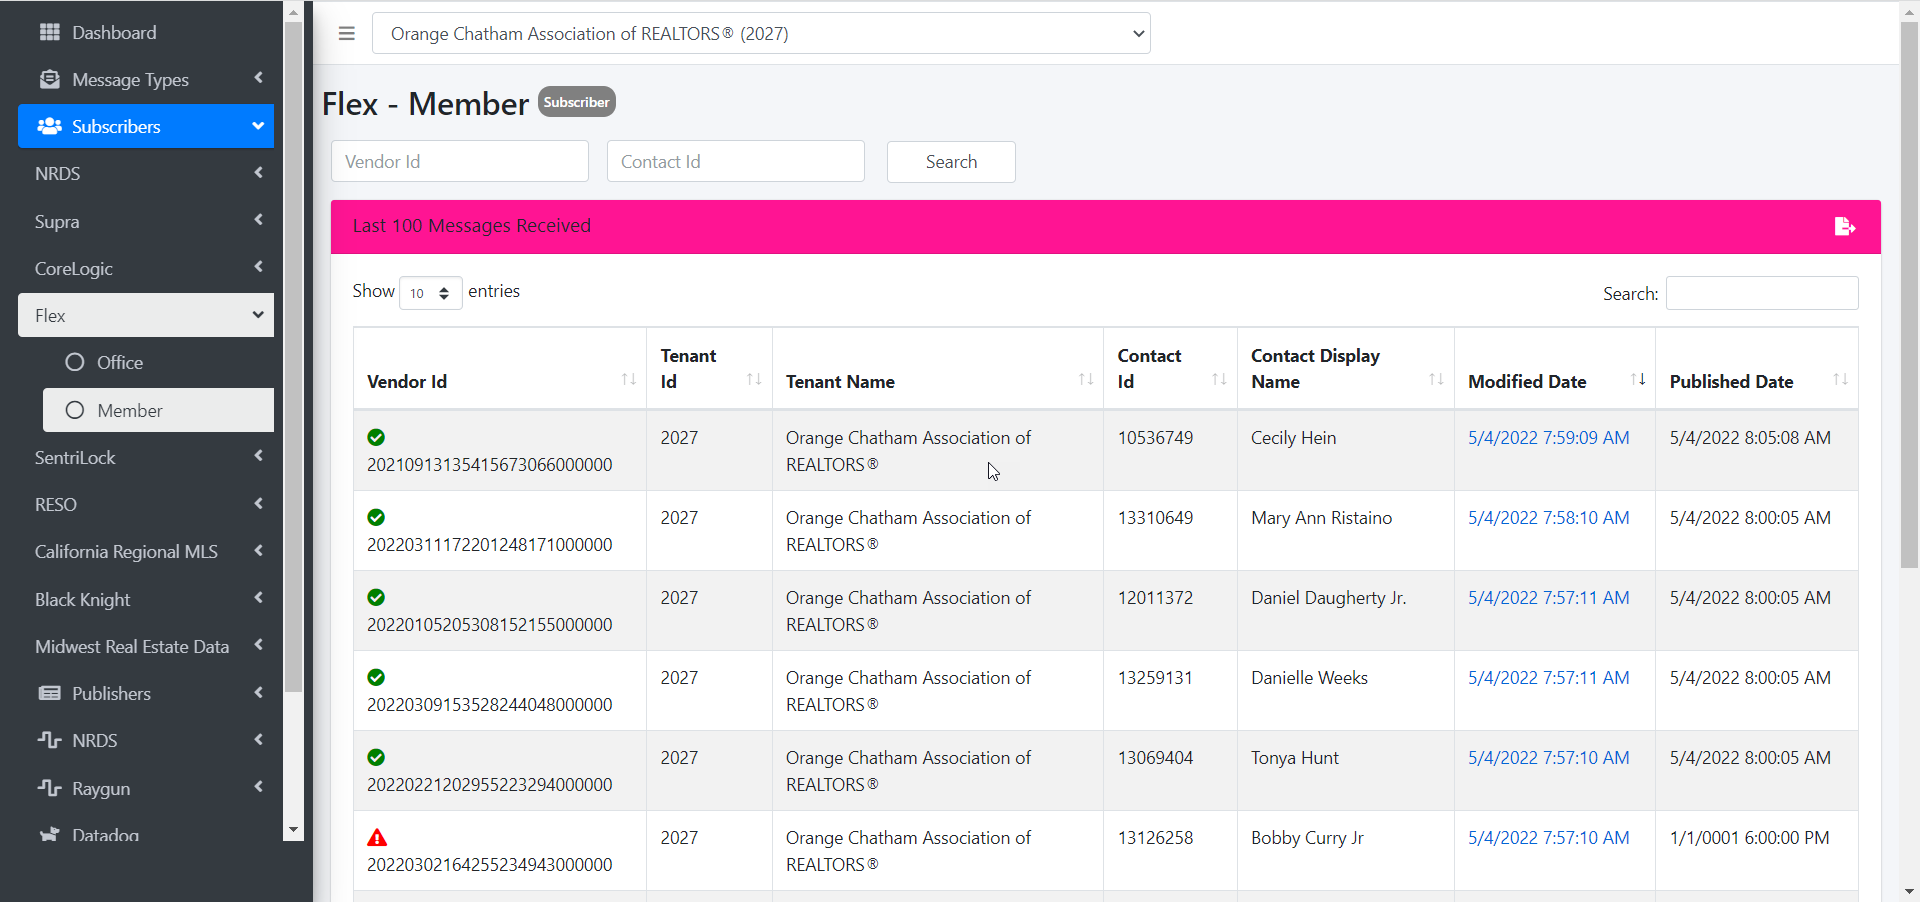Select the Member radio item under Flex
Viewport: 1920px width, 902px height.
pos(75,410)
